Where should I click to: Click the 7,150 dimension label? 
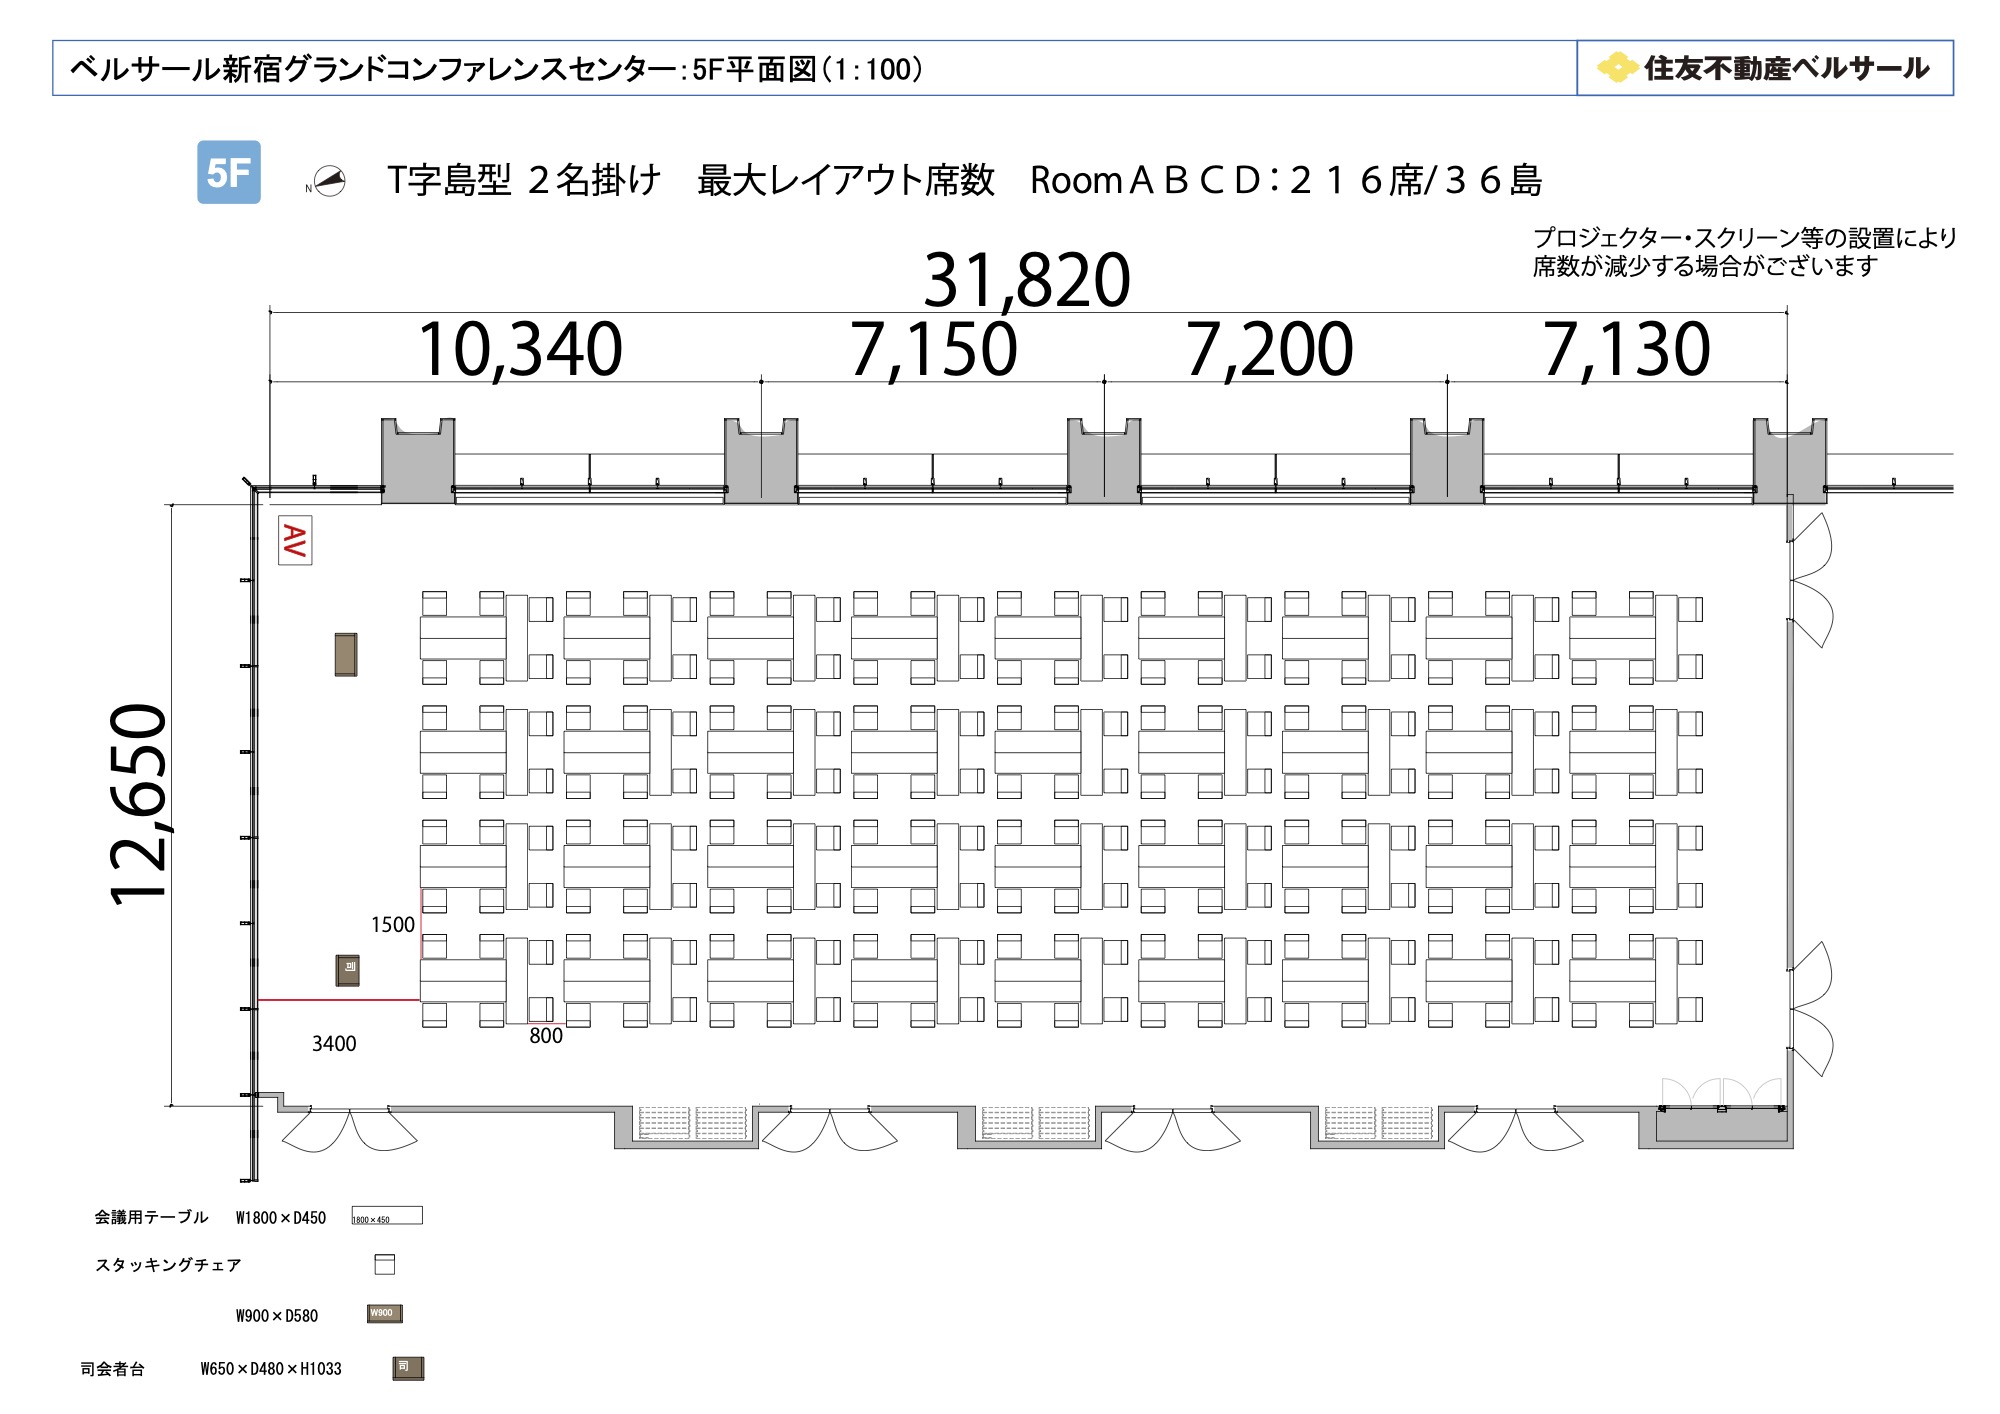pyautogui.click(x=934, y=349)
